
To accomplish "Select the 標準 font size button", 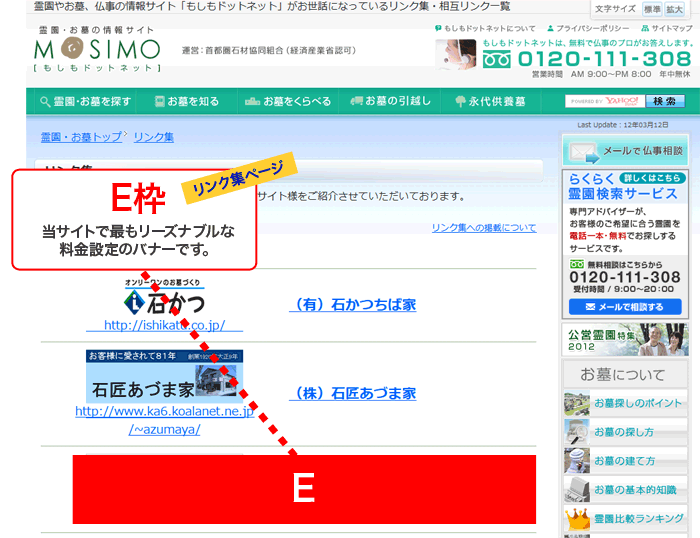I will 652,9.
